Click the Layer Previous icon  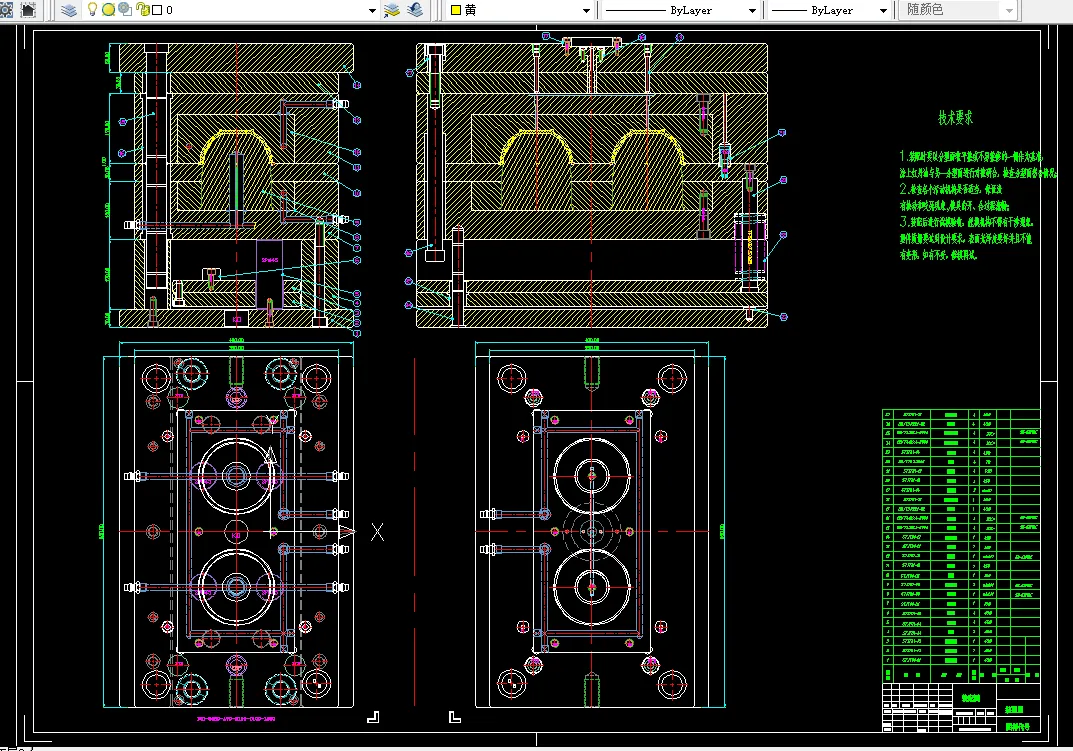(415, 10)
